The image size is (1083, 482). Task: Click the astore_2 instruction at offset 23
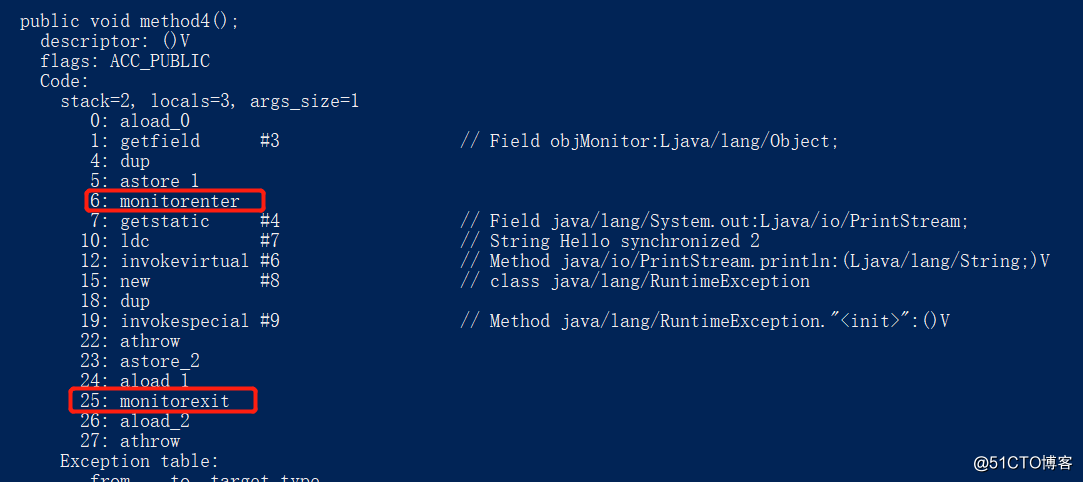(x=140, y=361)
